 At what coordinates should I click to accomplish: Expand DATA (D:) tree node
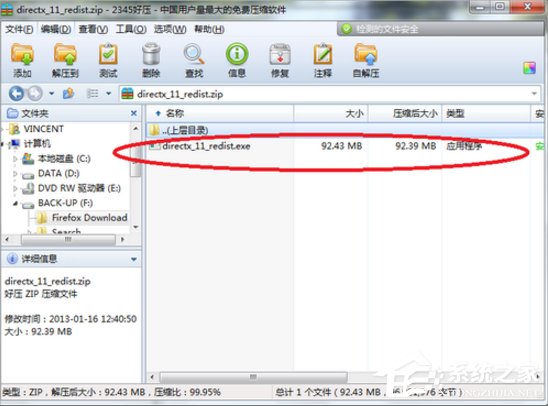point(15,173)
